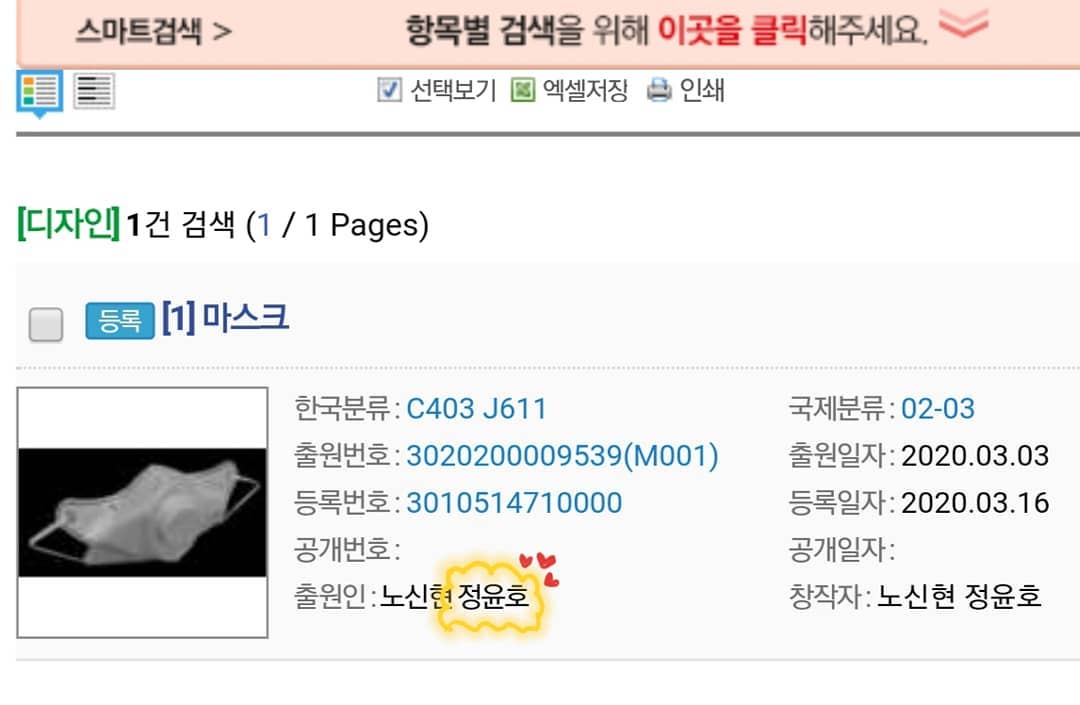This screenshot has width=1080, height=705.
Task: Expand search fields with red double chevron
Action: click(964, 24)
